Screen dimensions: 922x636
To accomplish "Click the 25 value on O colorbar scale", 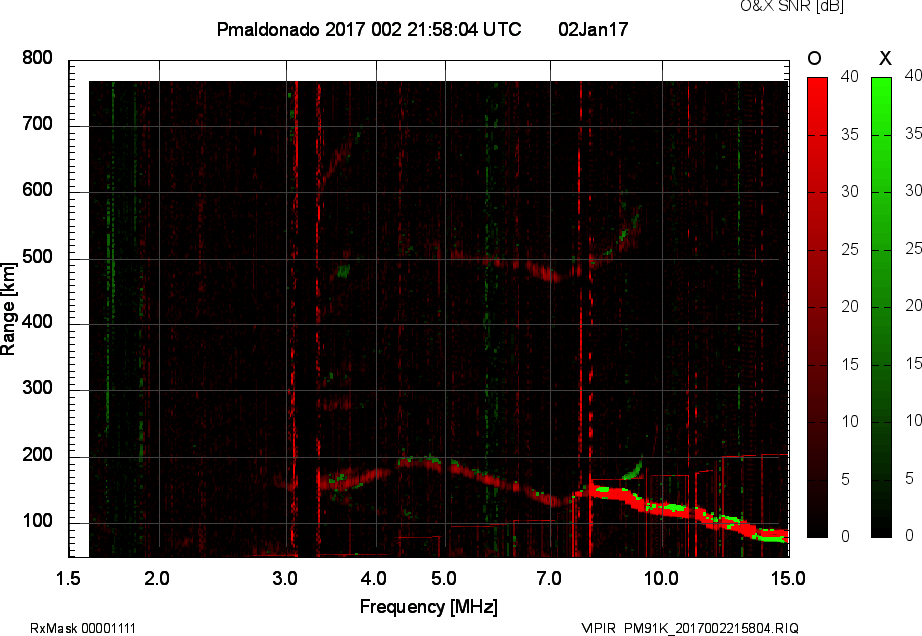I will [x=850, y=249].
